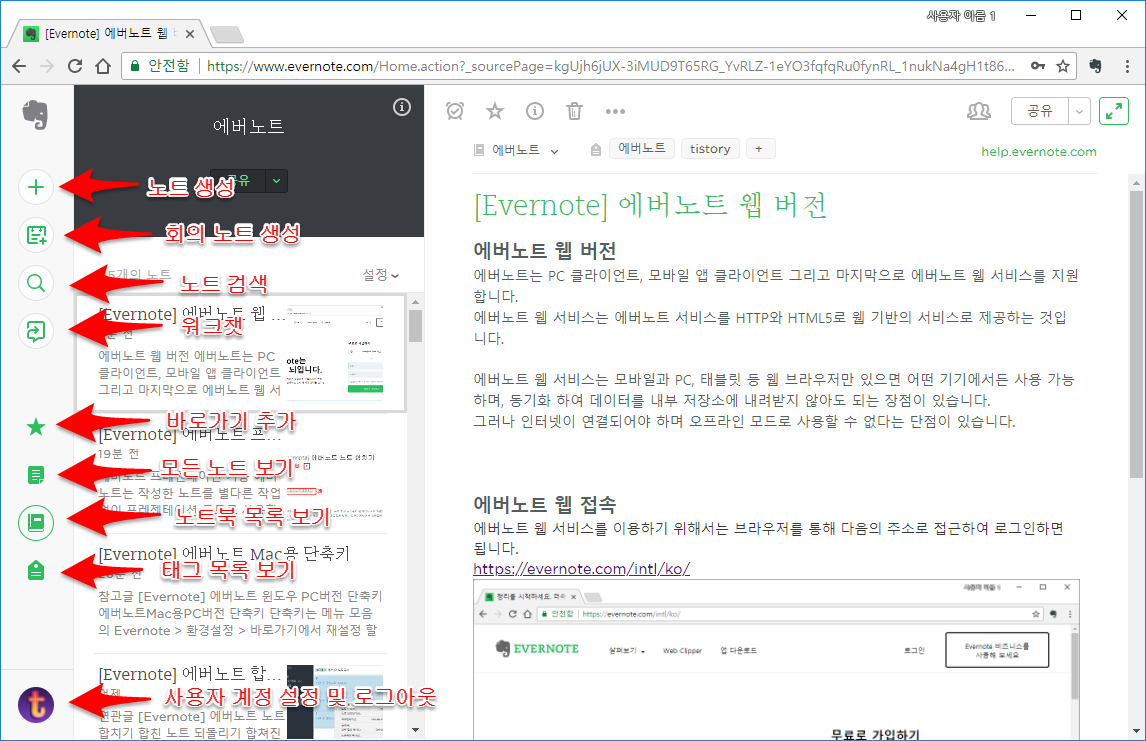1146x741 pixels.
Task: Open the 에버노트 합 note in list
Action: (241, 702)
